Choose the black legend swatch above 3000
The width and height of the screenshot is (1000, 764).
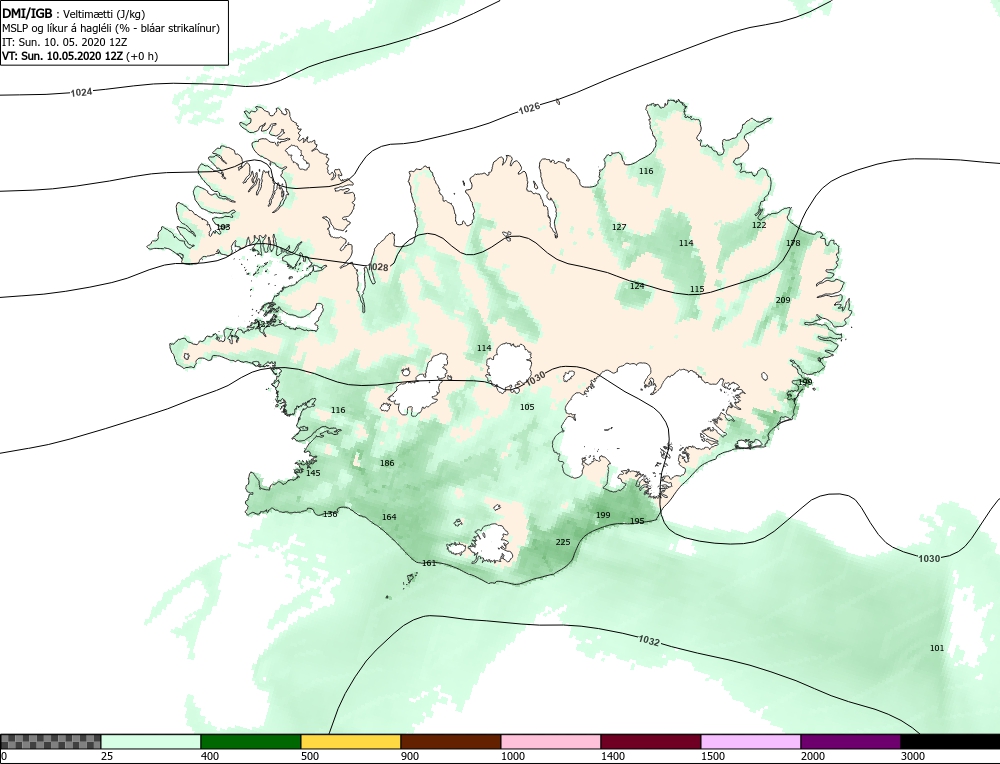tap(950, 741)
